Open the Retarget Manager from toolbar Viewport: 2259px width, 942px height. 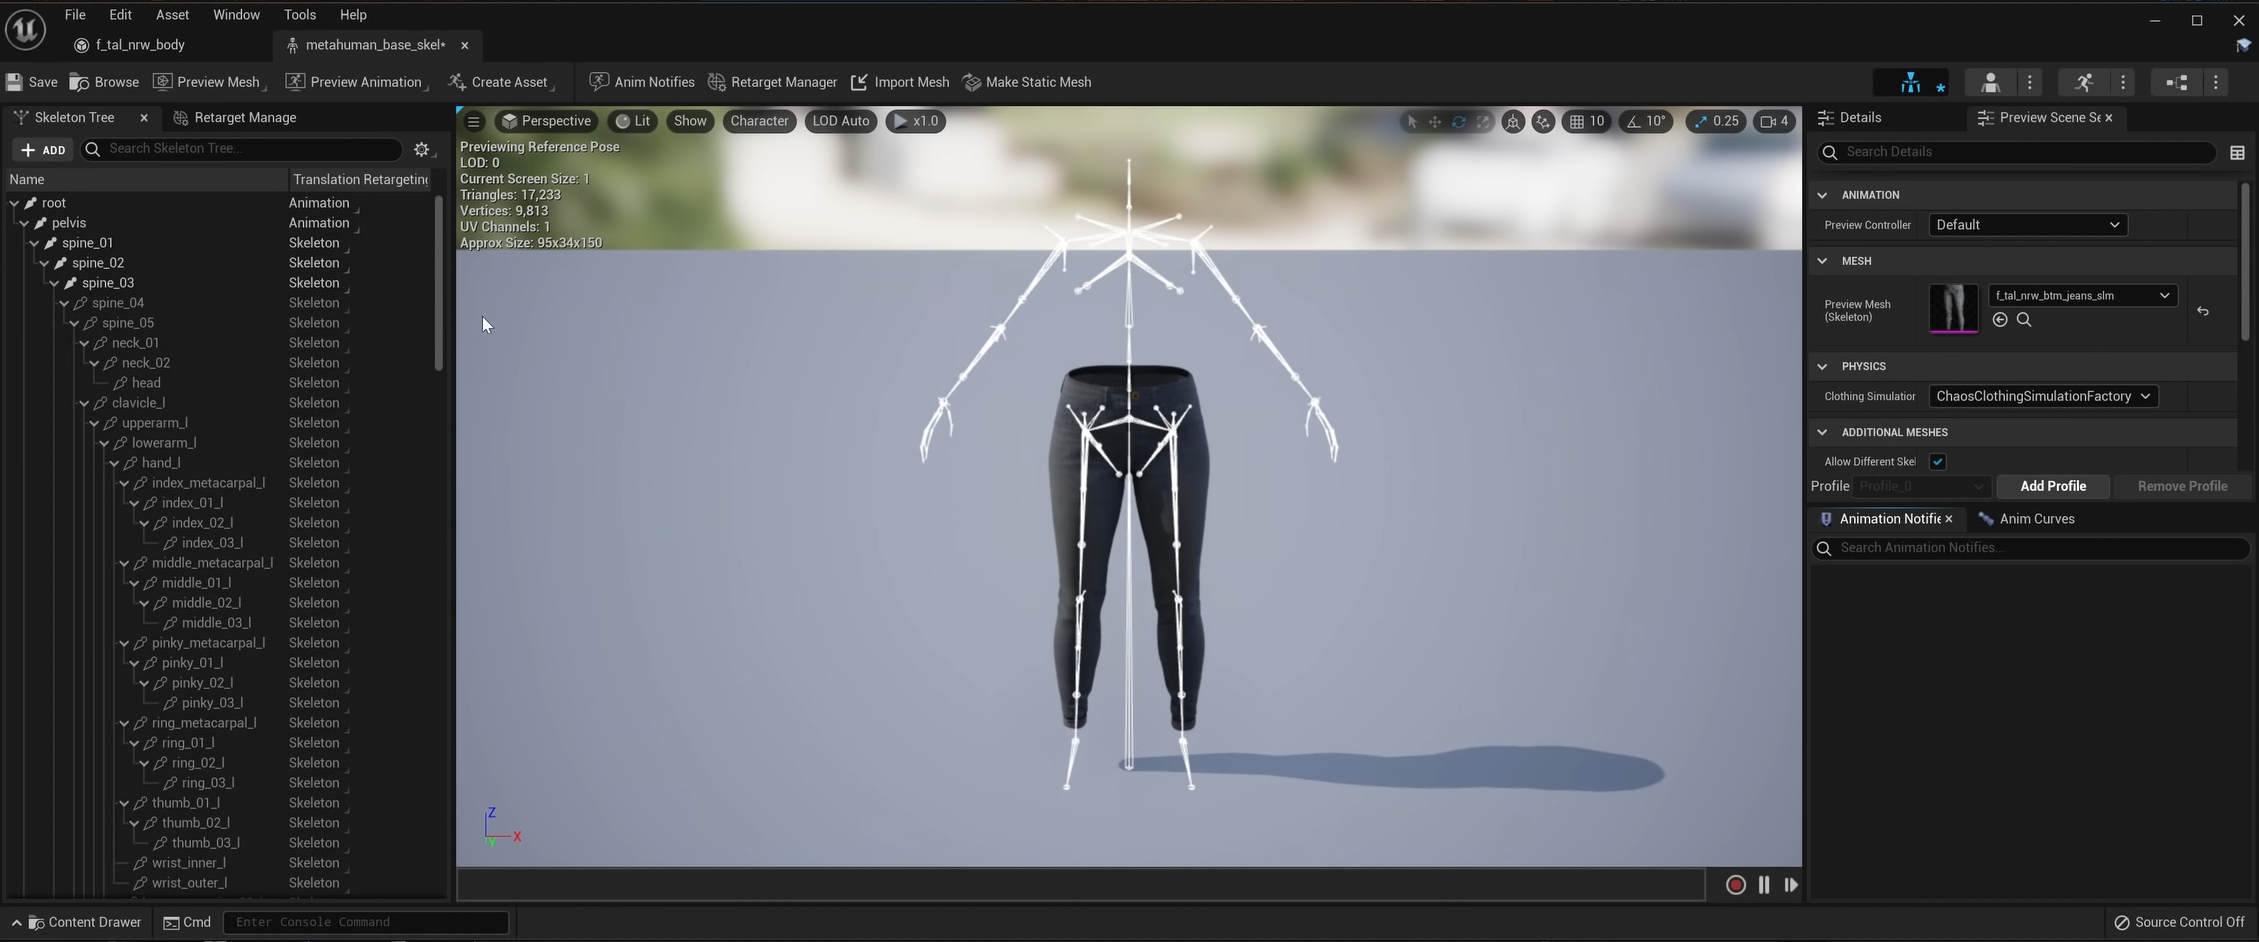point(772,82)
